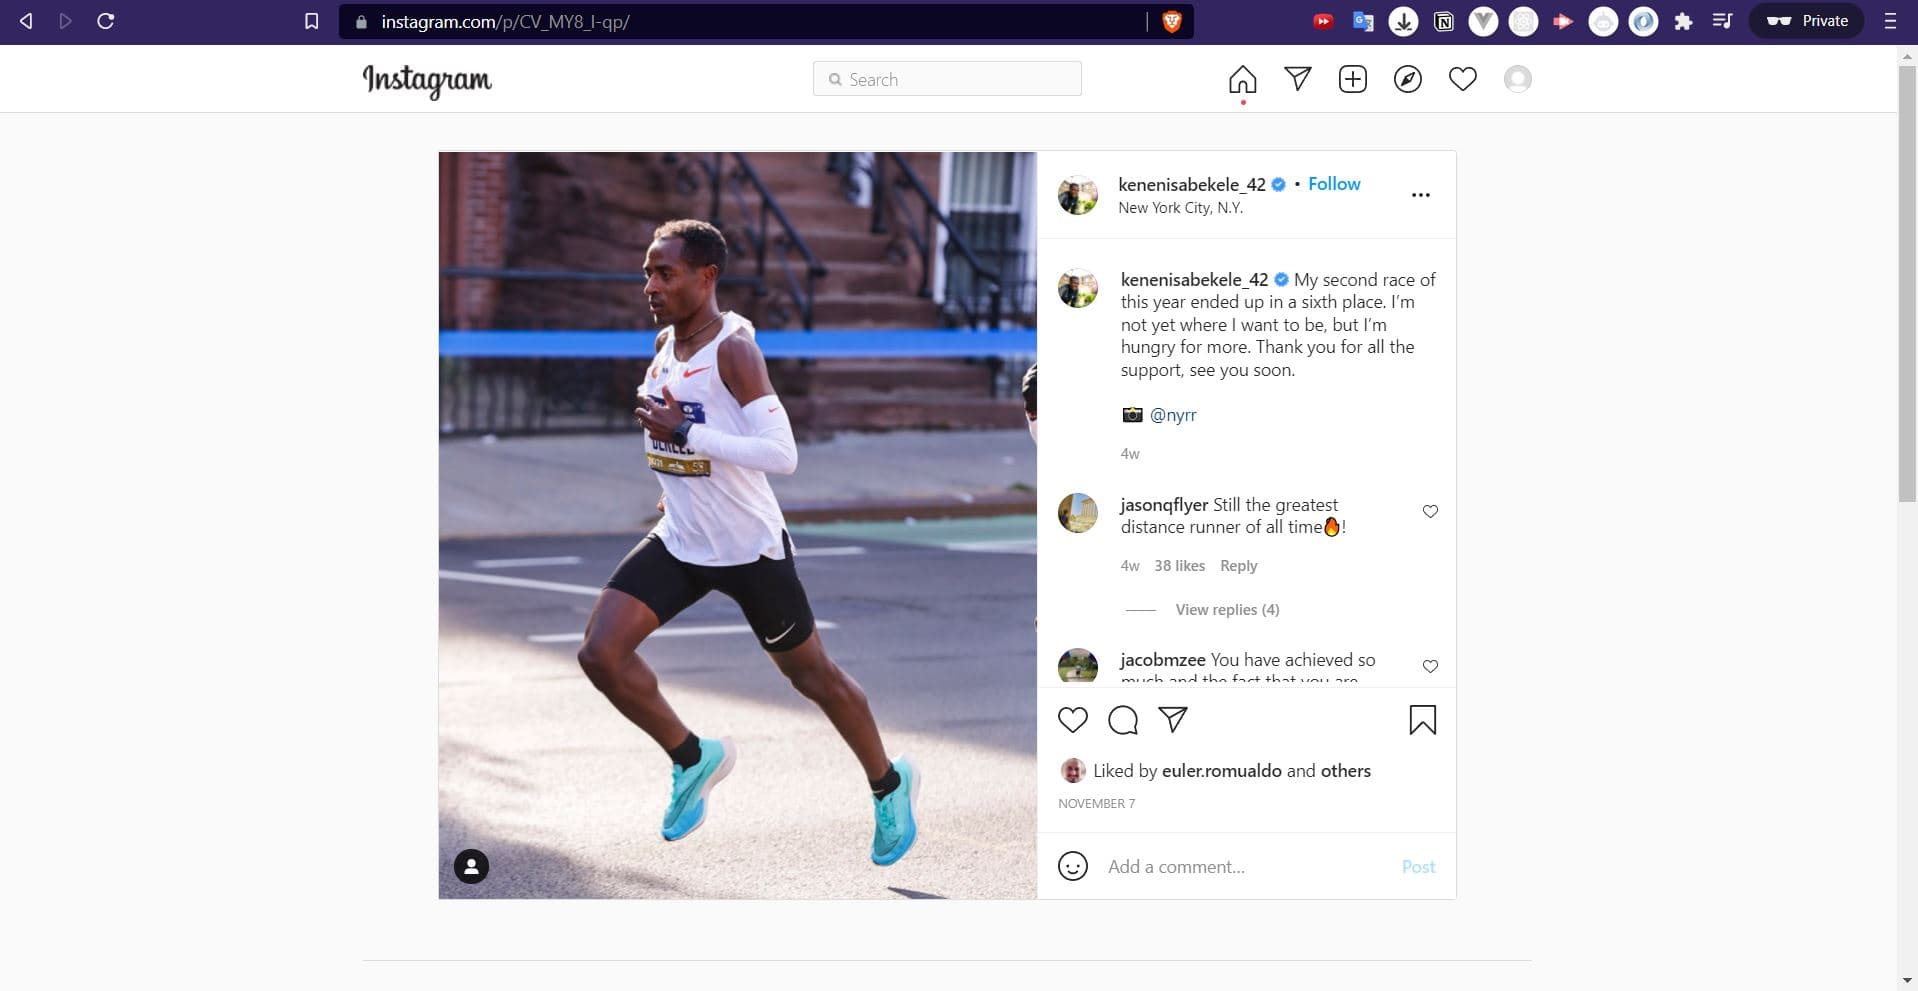Click the red YouTube extension icon

pos(1323,21)
